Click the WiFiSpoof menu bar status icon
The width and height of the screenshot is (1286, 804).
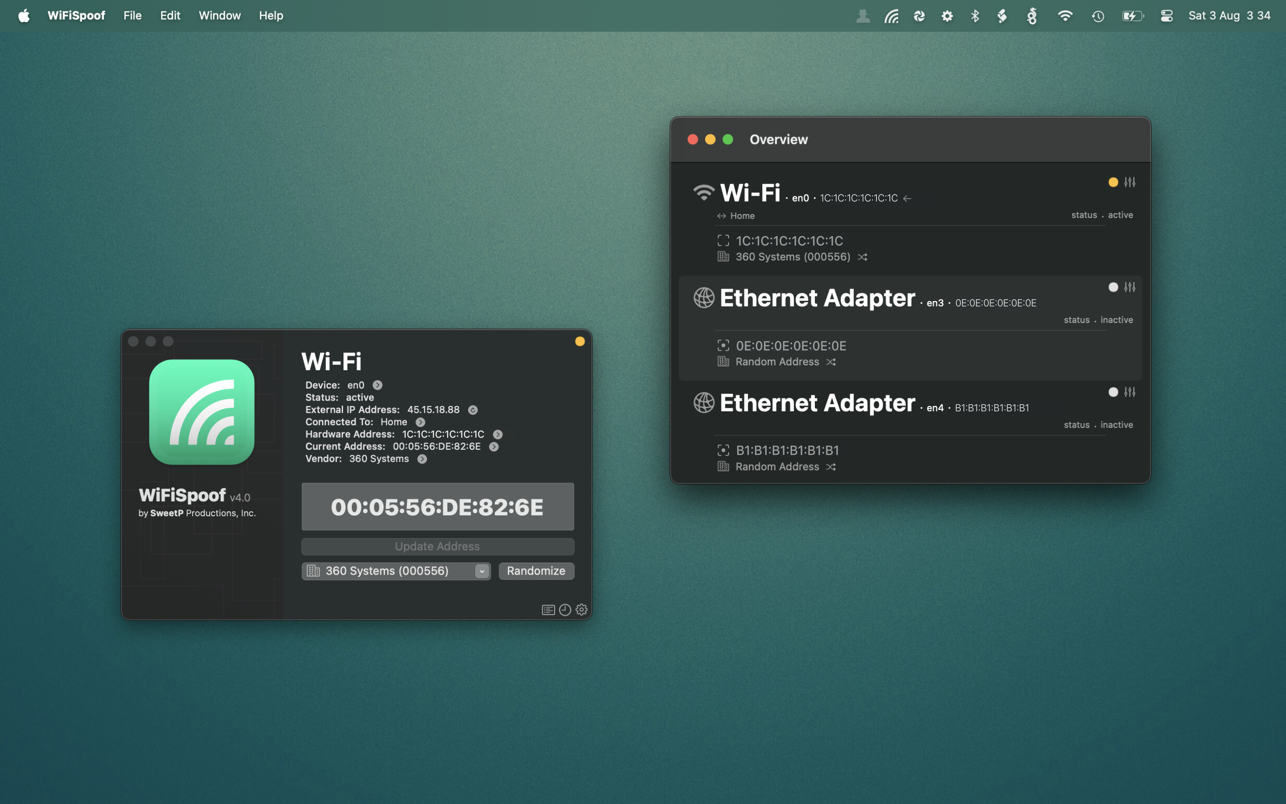(891, 16)
